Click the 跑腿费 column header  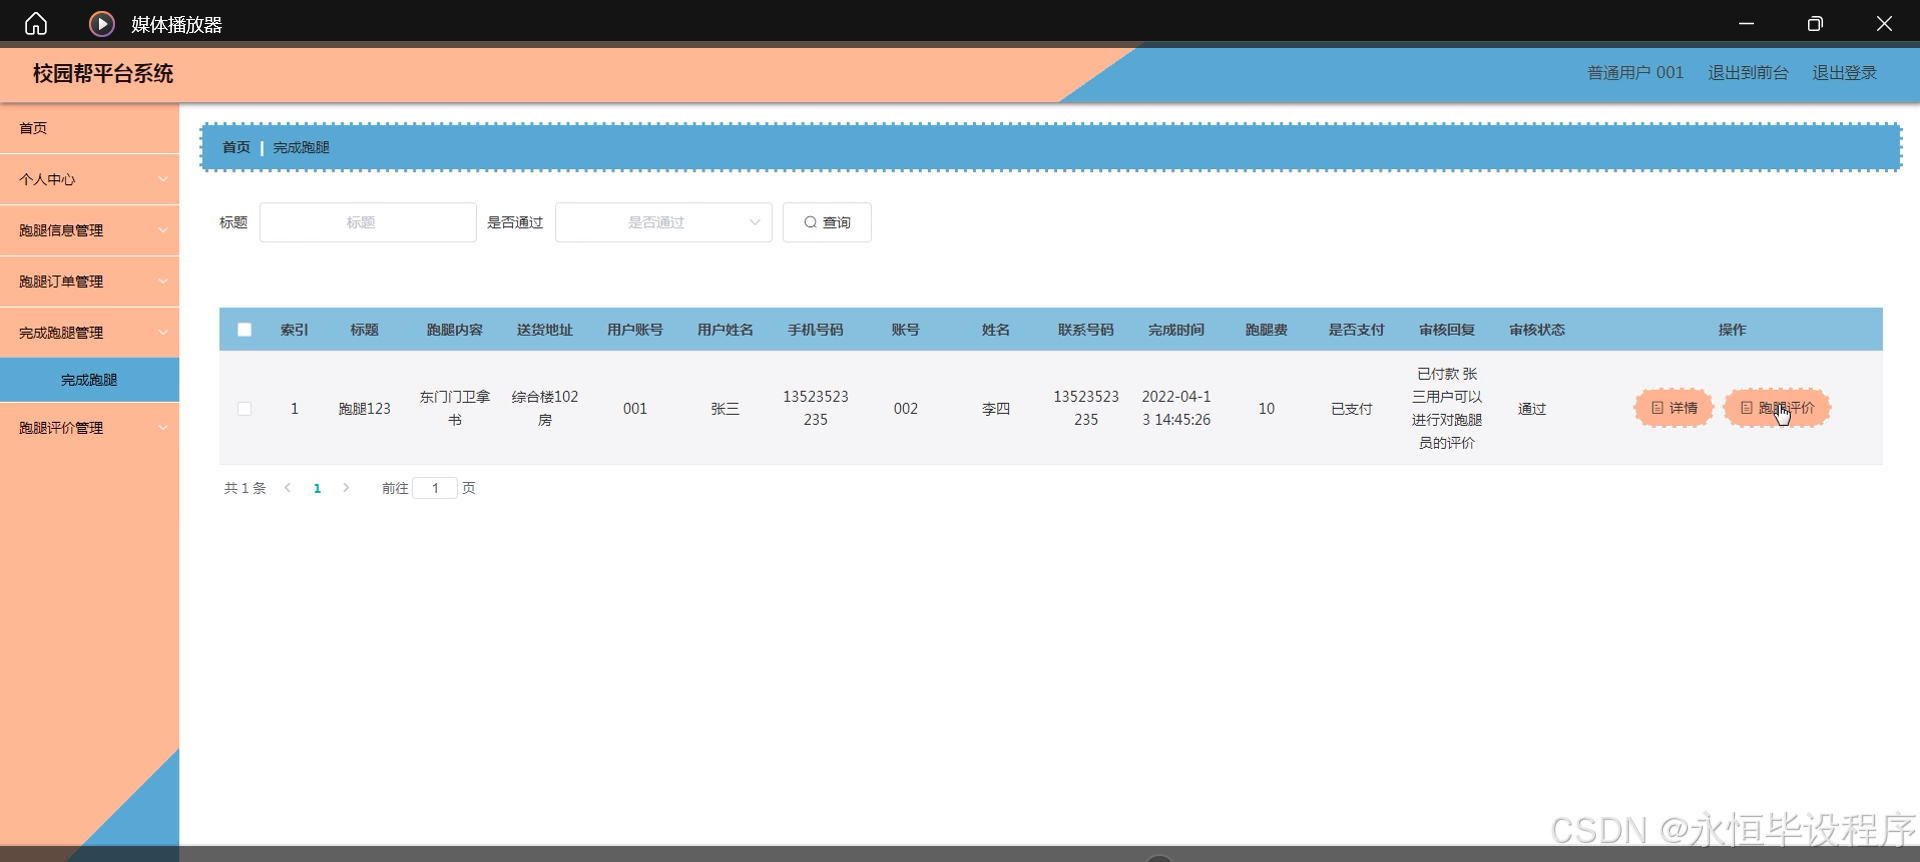tap(1266, 330)
